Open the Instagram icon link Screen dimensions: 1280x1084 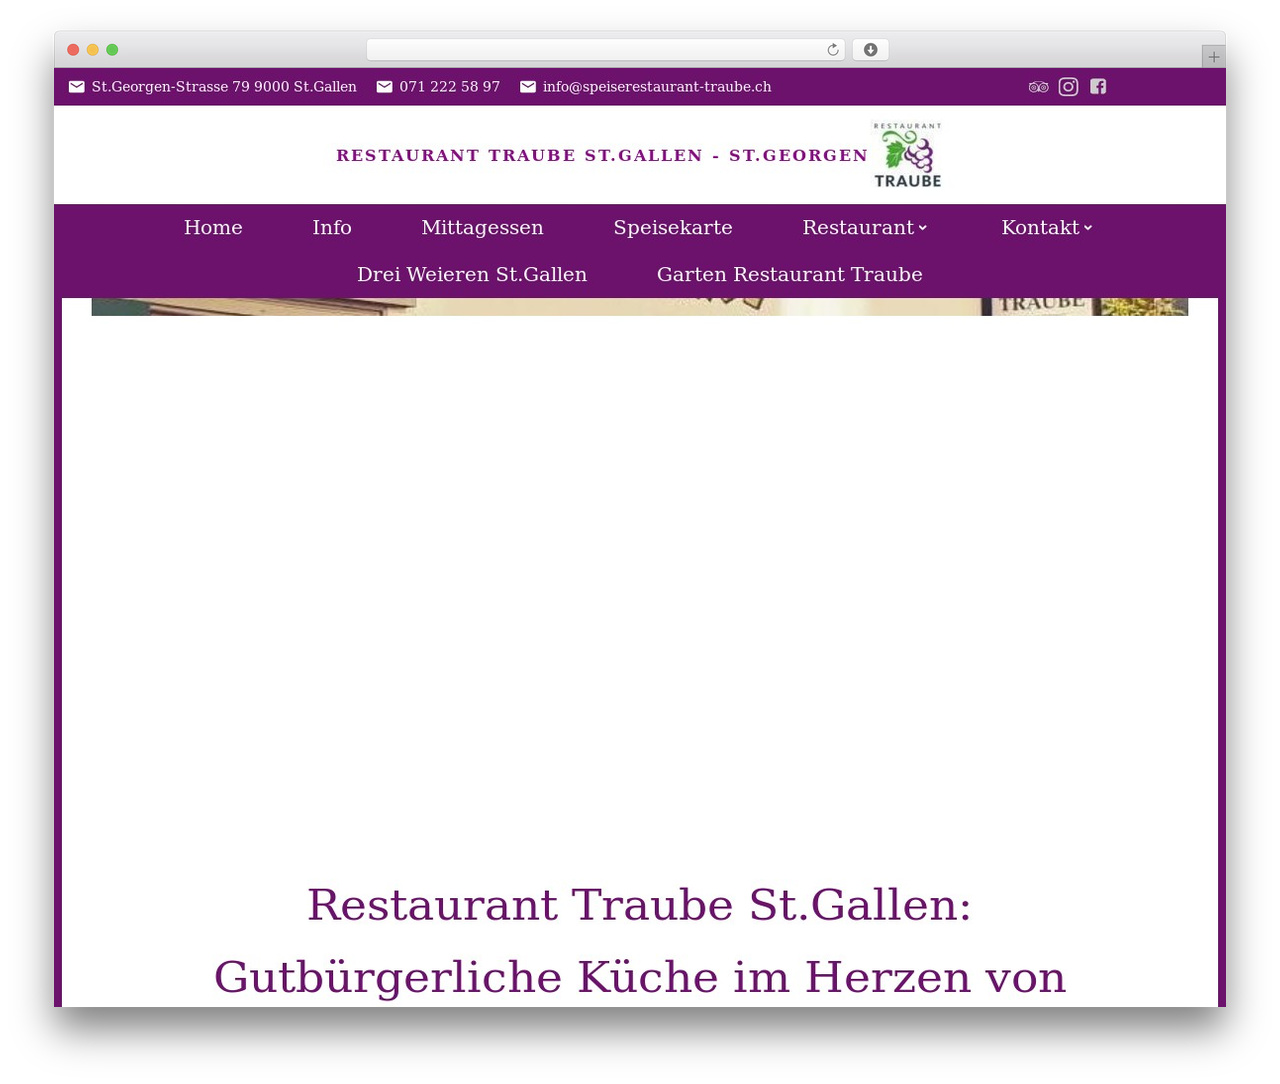tap(1068, 87)
